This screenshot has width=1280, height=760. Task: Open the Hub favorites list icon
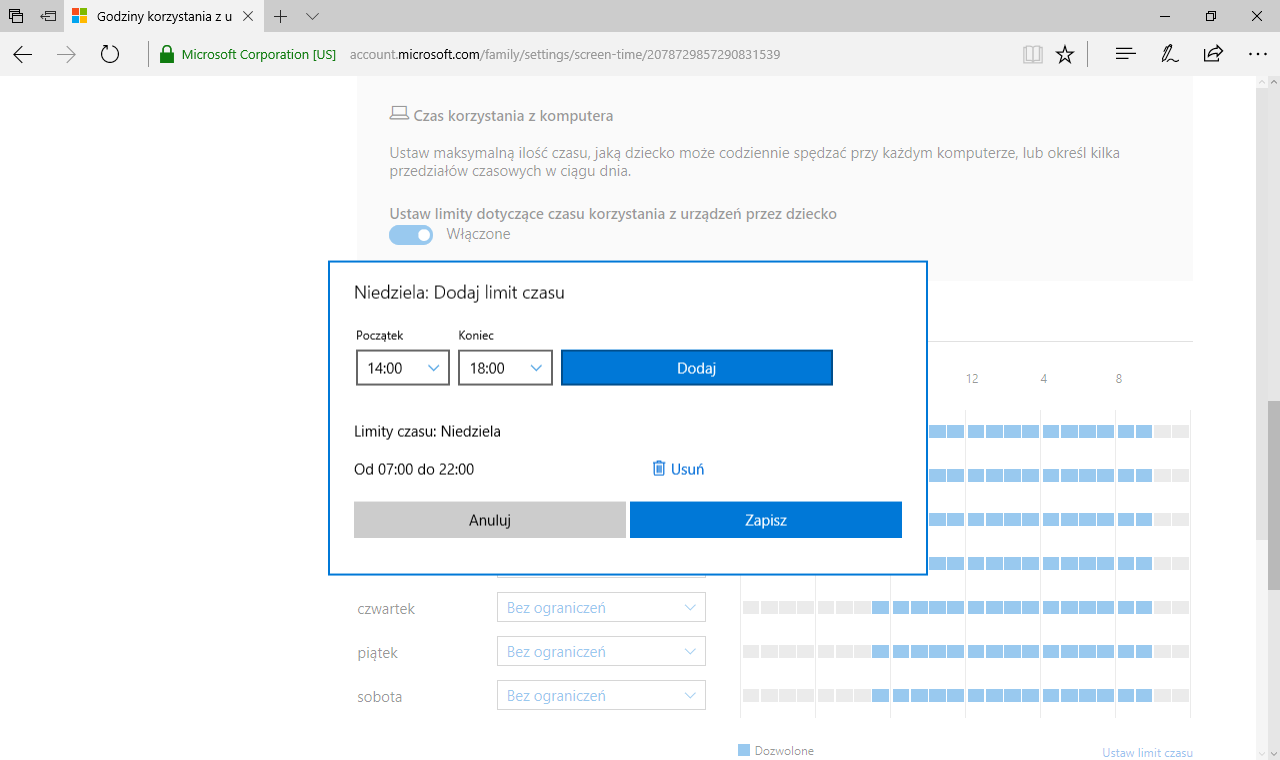click(1125, 55)
